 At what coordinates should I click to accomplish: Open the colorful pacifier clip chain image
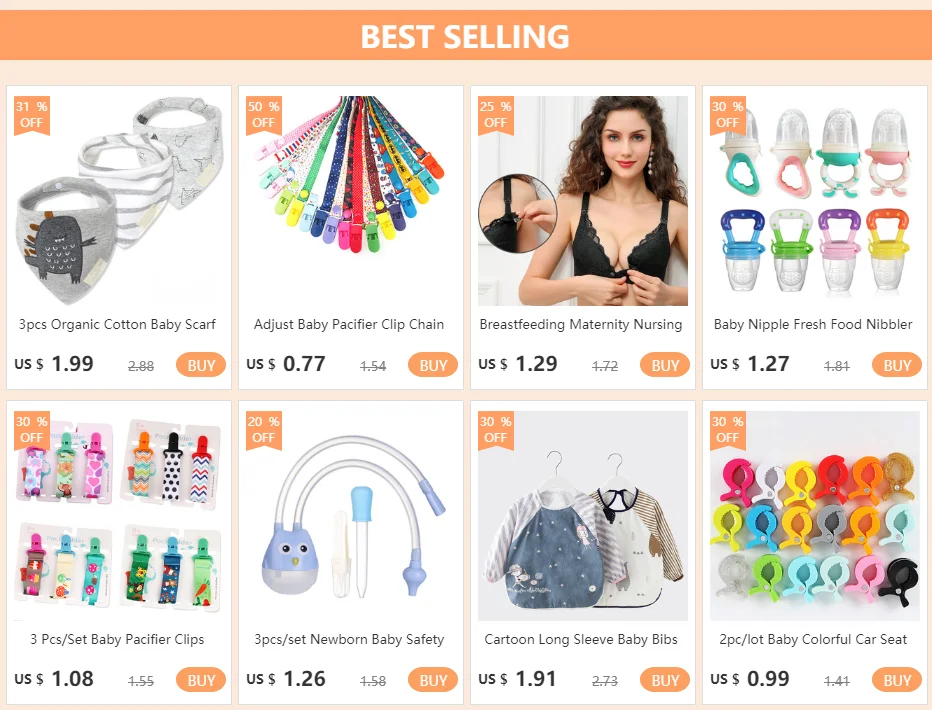351,201
